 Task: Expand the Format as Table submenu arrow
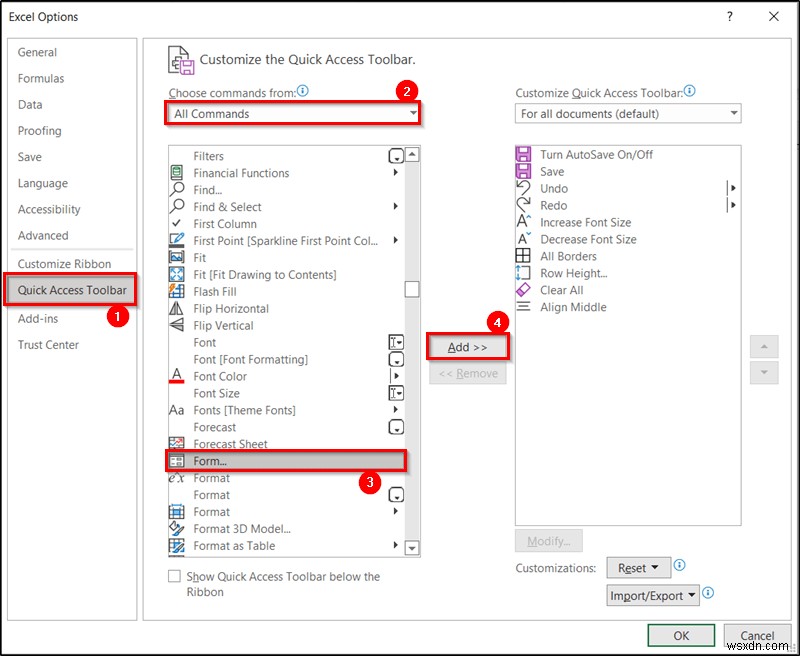395,545
